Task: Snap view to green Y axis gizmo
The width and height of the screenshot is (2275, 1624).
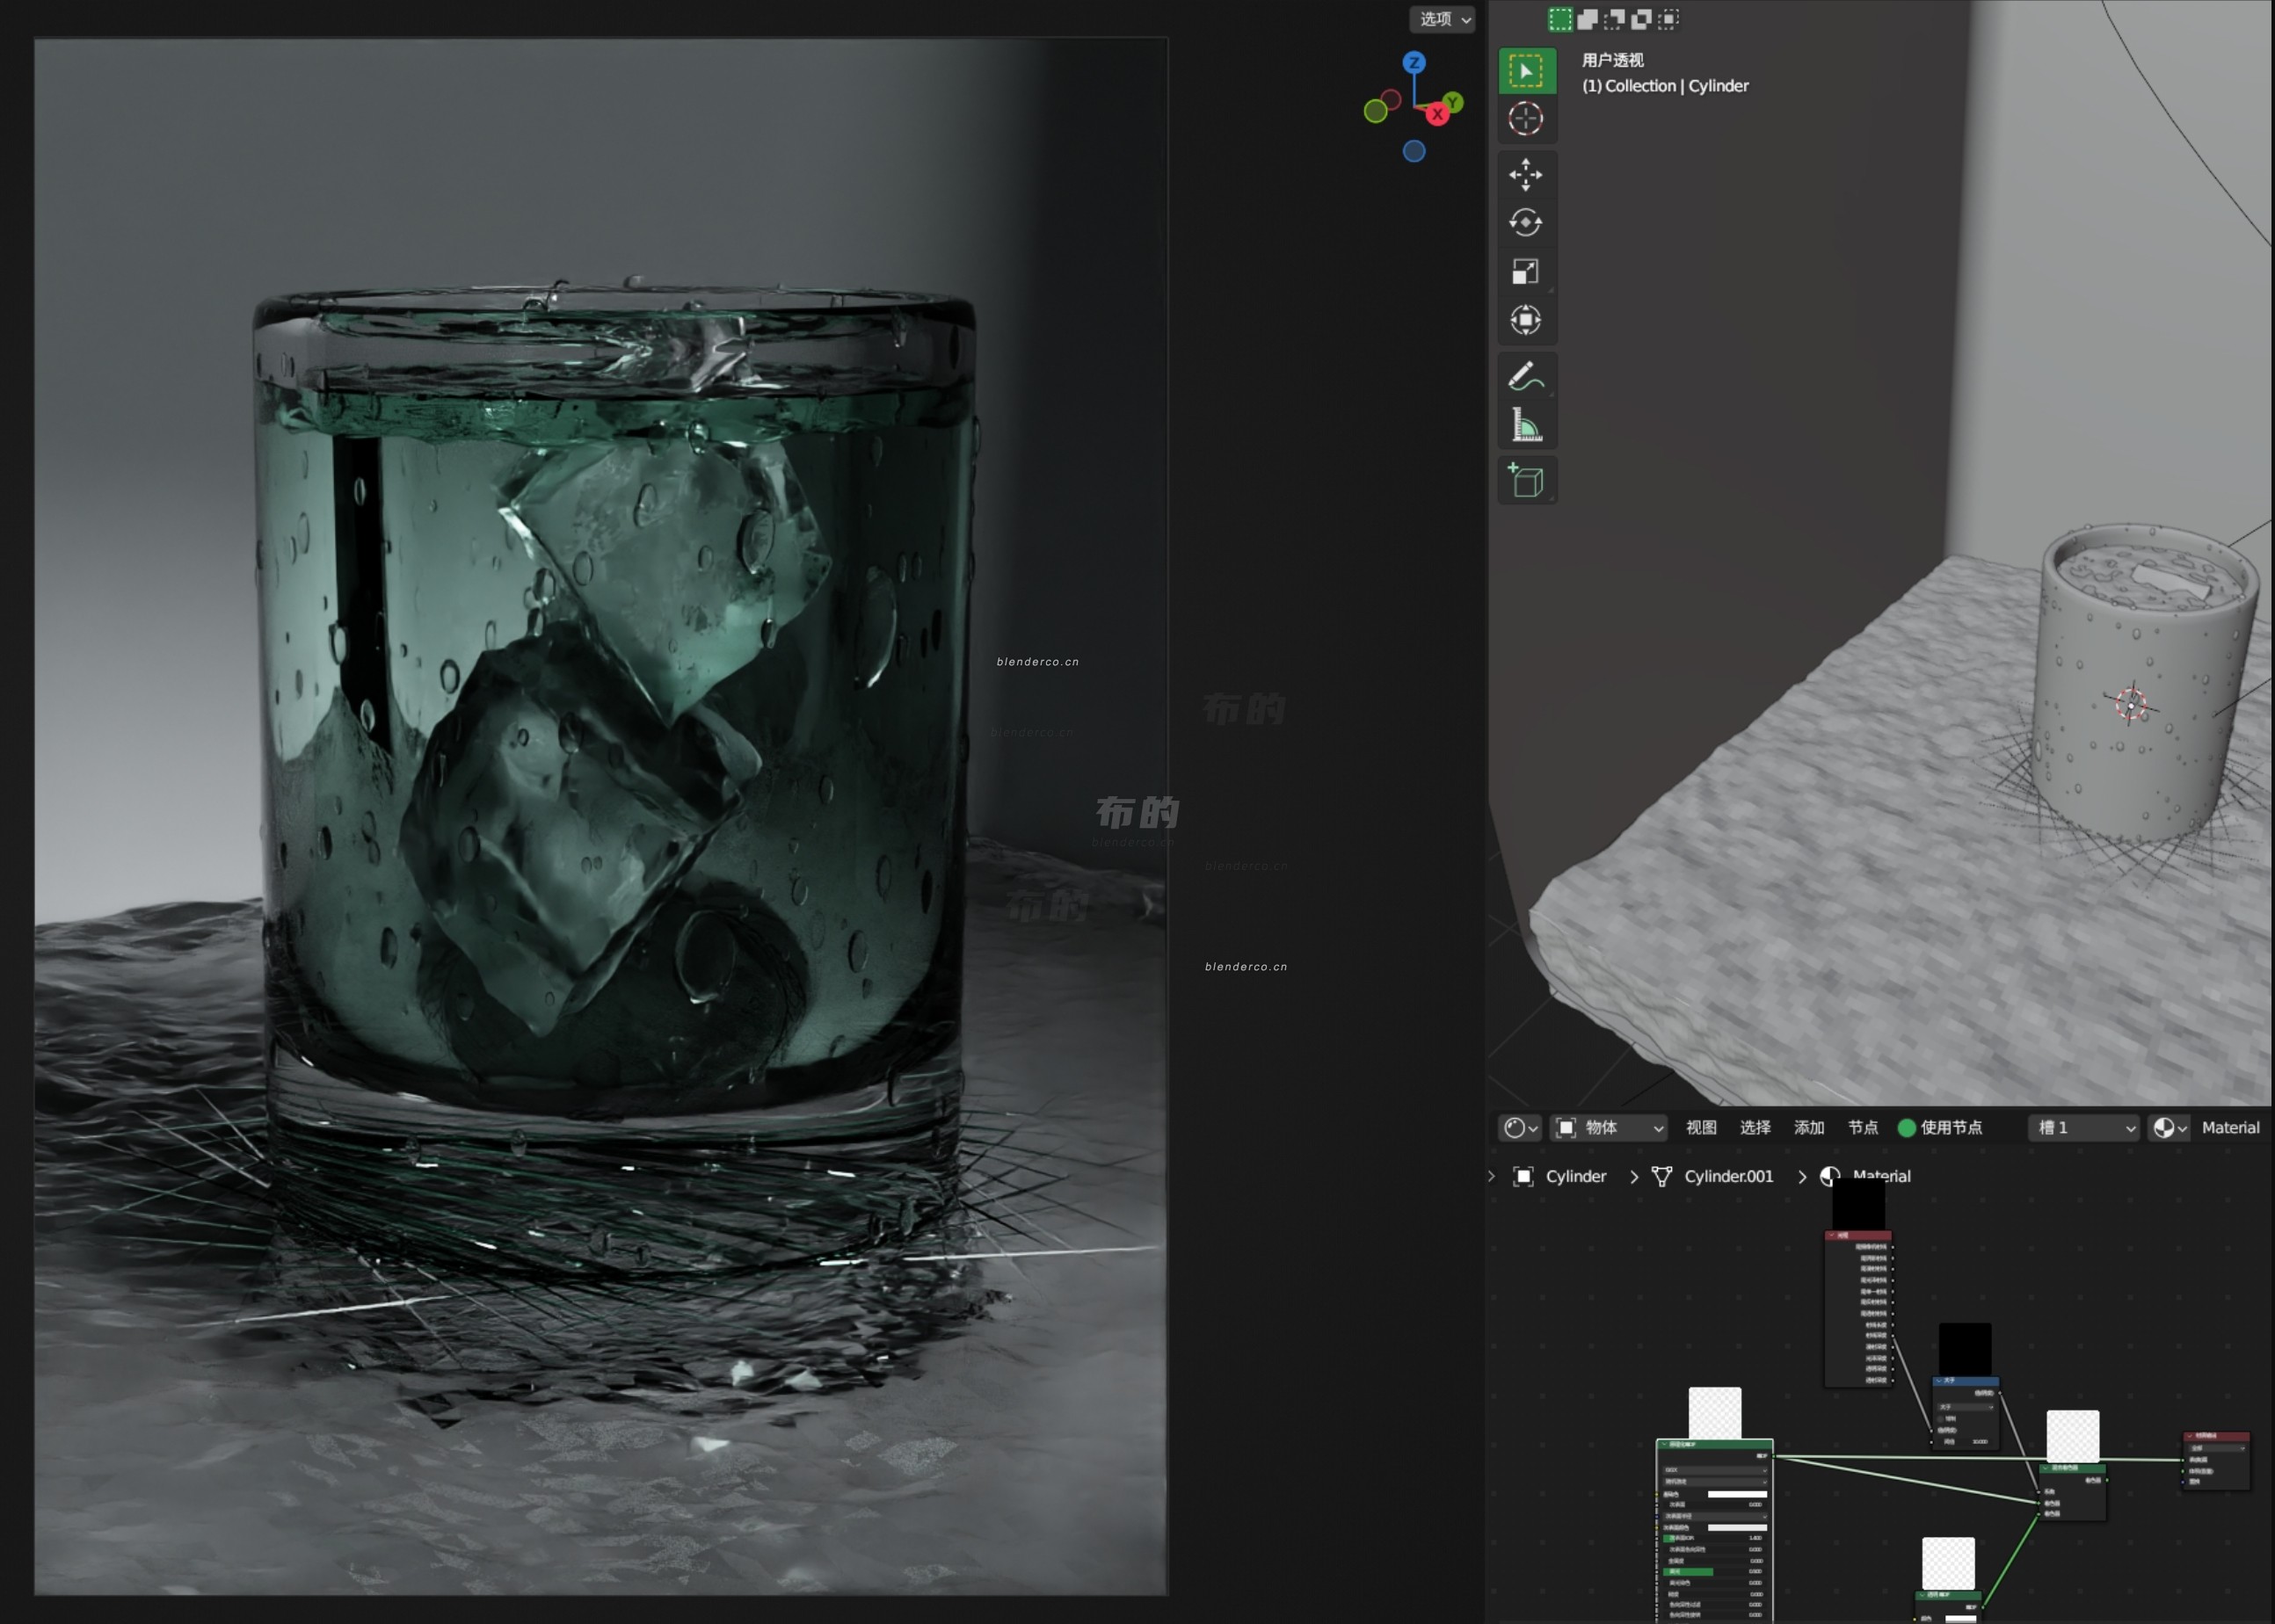Action: 1453,102
